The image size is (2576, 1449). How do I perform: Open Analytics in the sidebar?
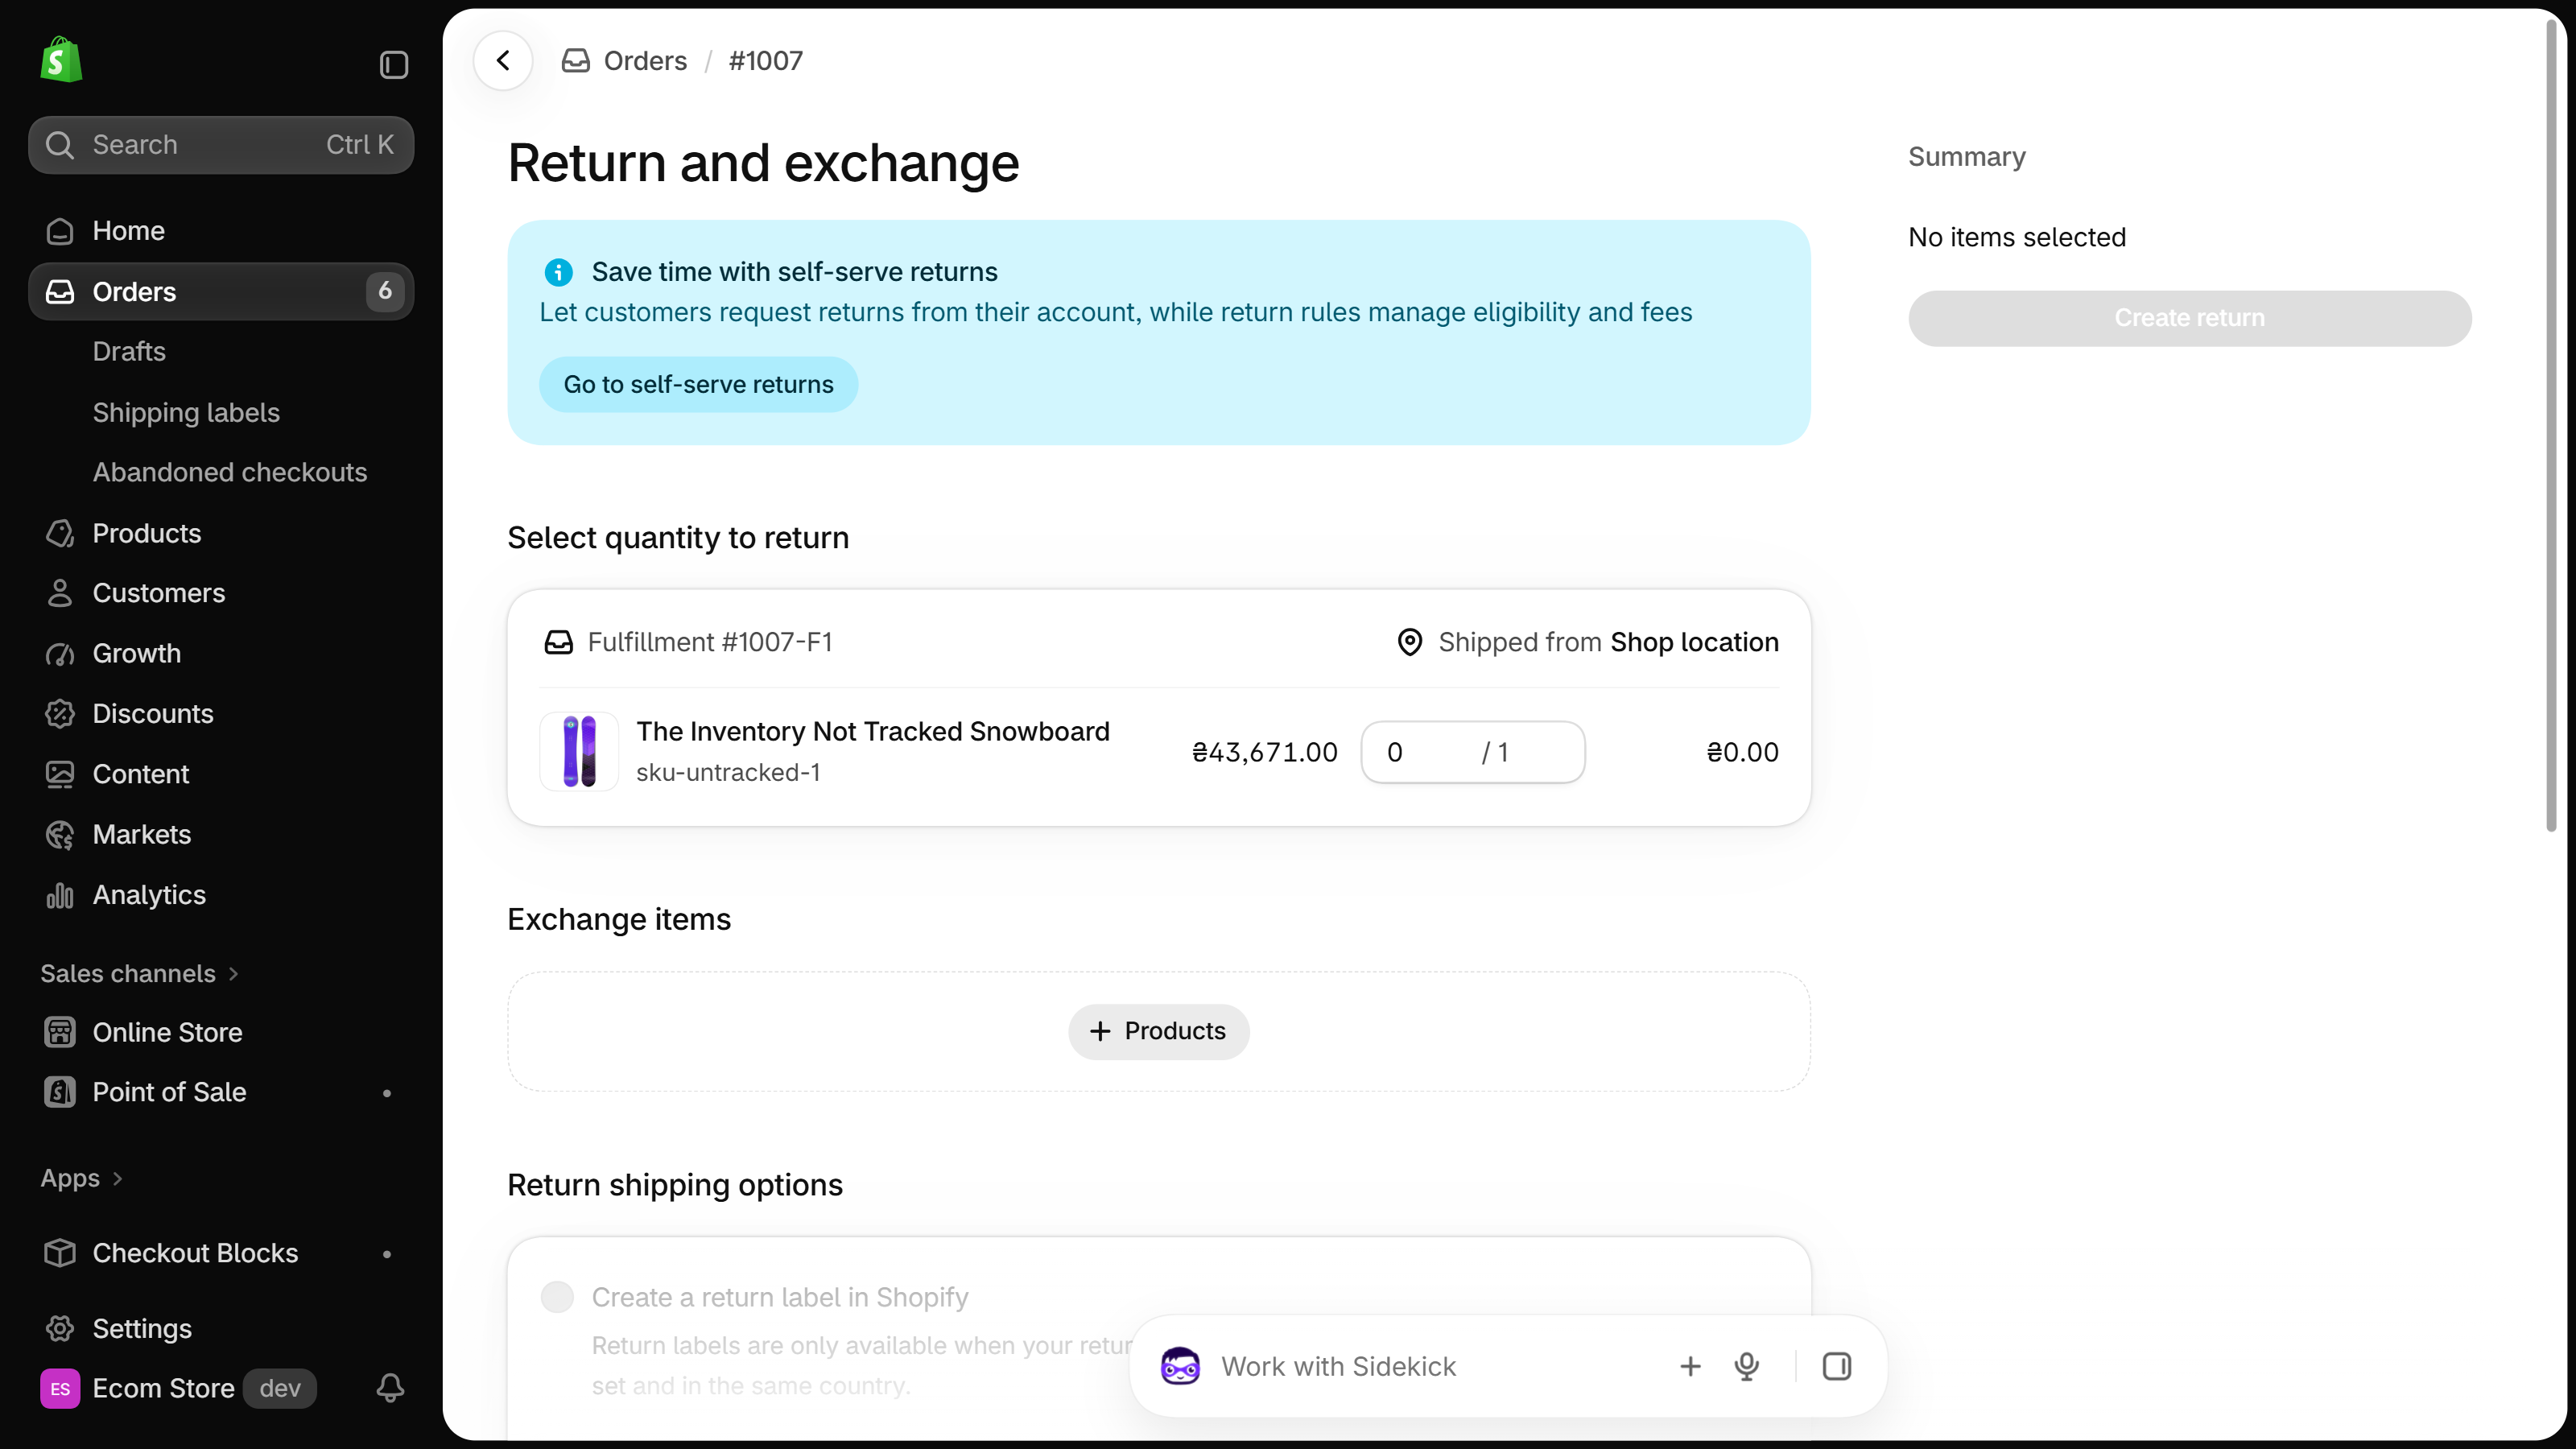221,895
